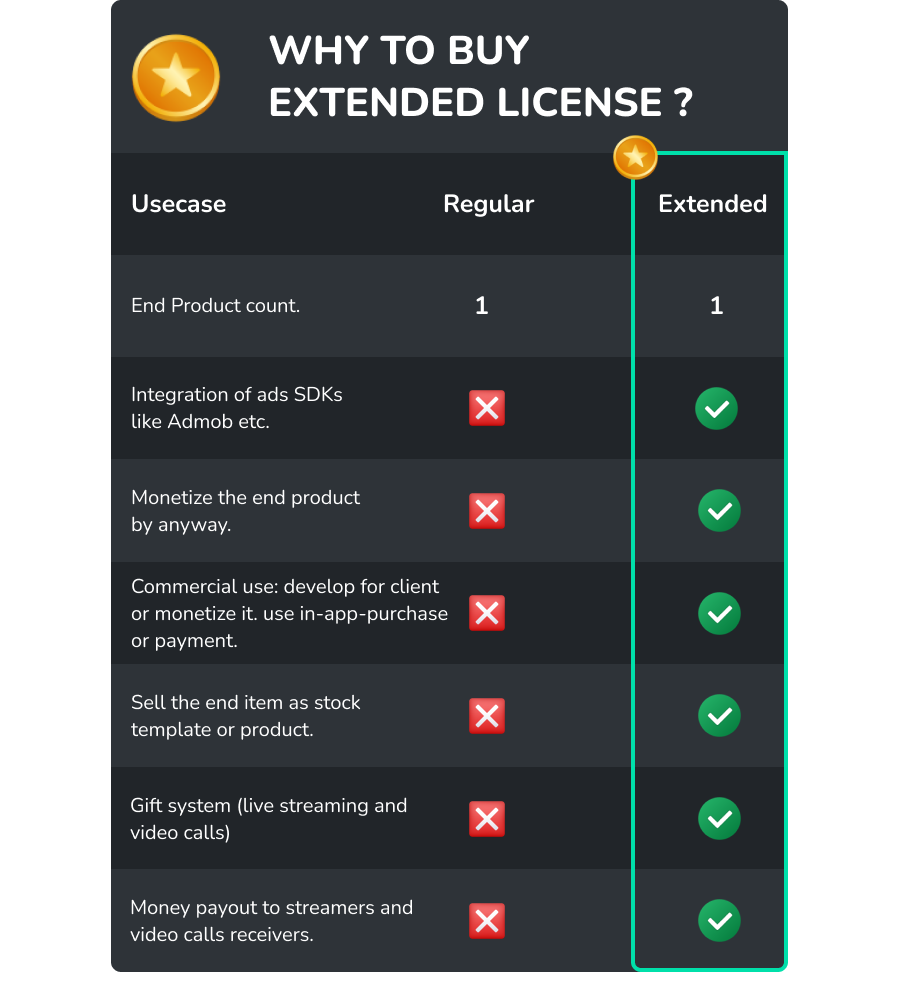Click Regular's End Product count value
Viewport: 900px width, 983px height.
(482, 306)
